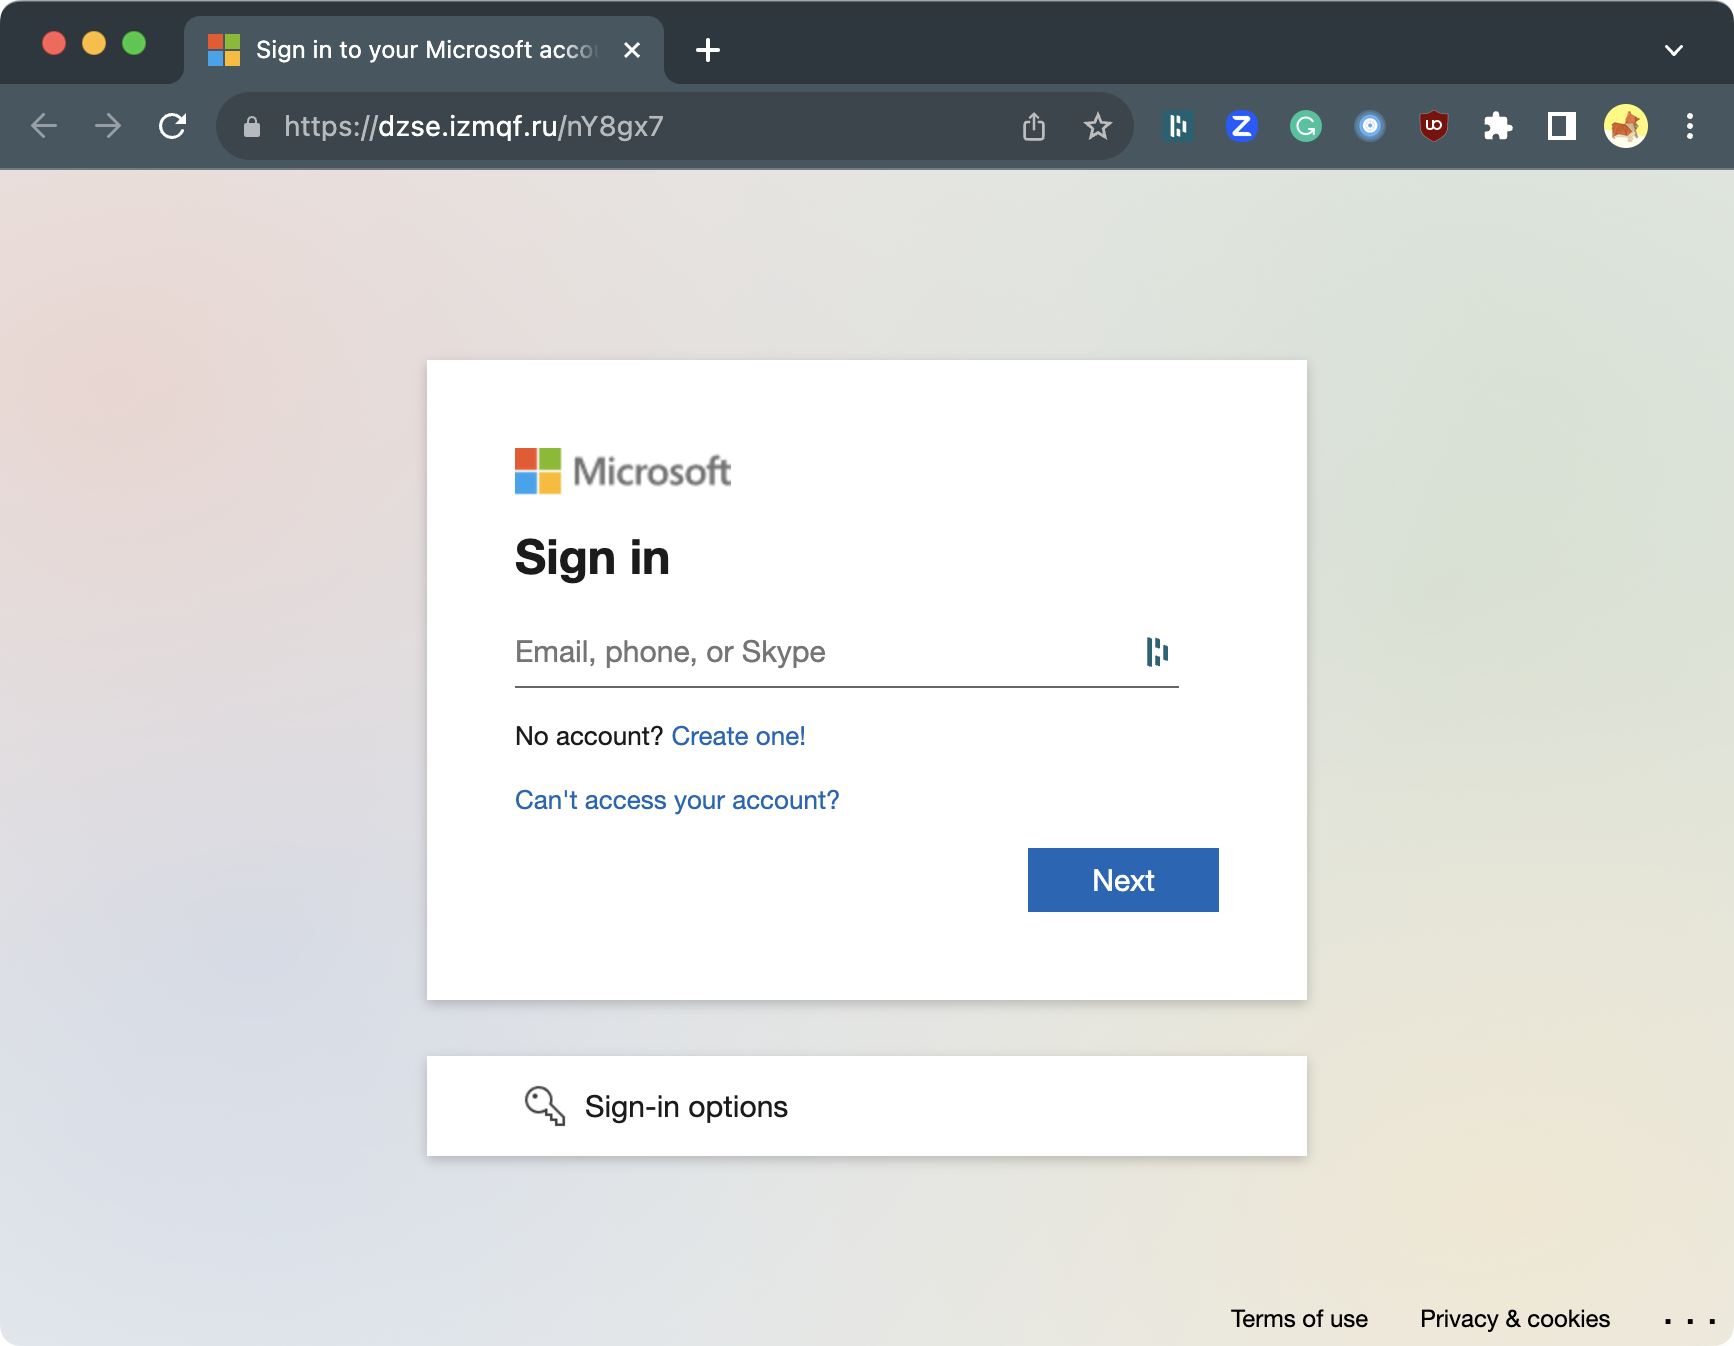1734x1346 pixels.
Task: Click the Microsoft logo on sign-in card
Action: click(x=622, y=471)
